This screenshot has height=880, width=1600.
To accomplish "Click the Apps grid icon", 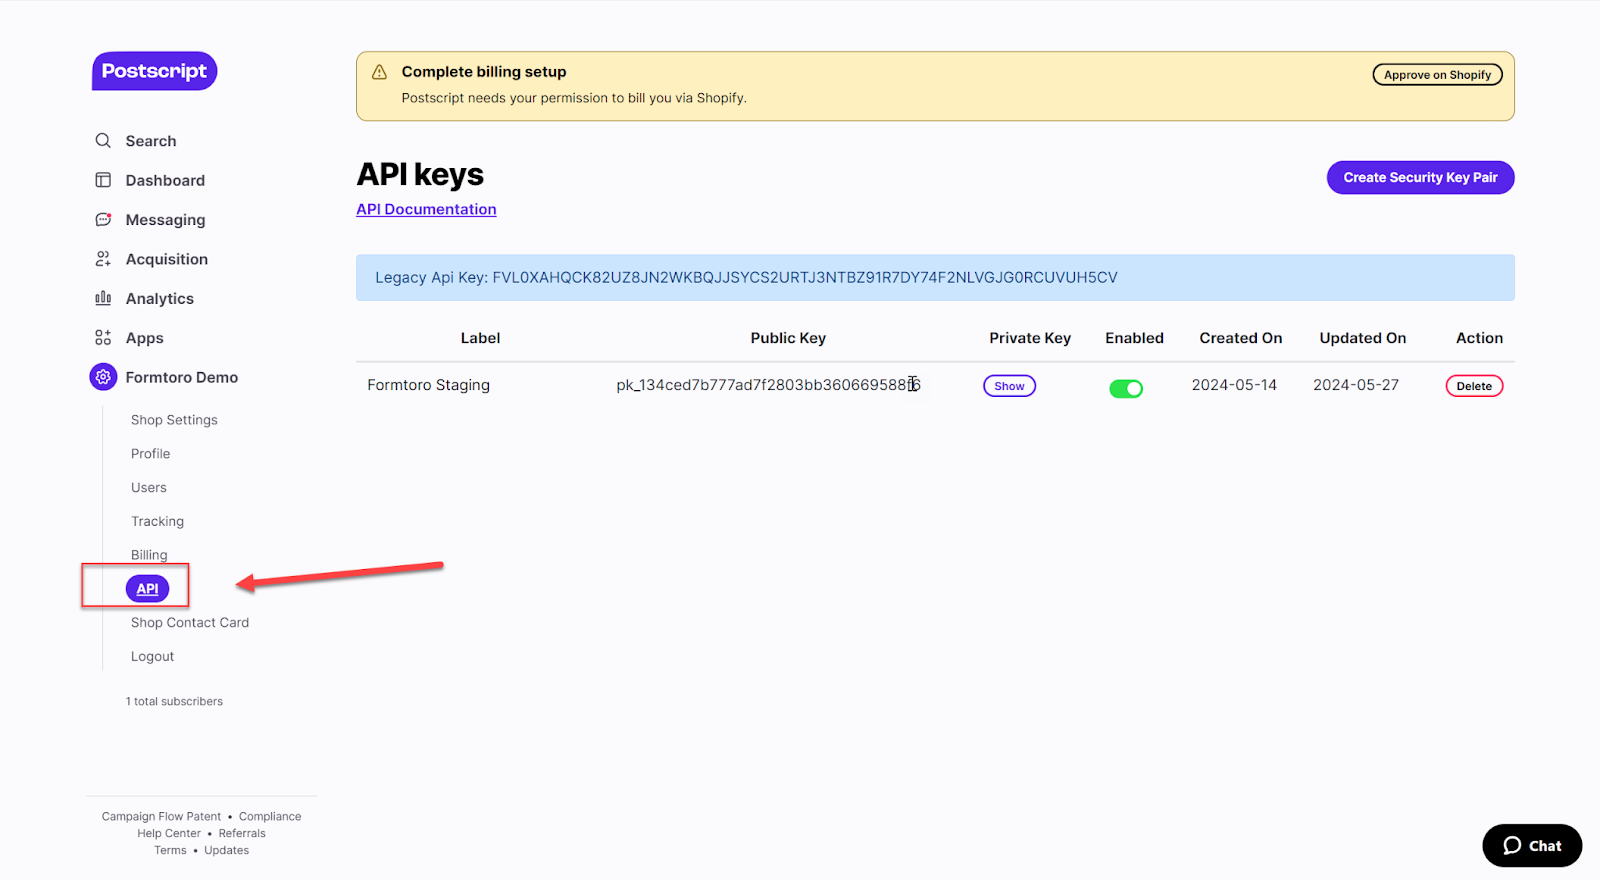I will (x=103, y=338).
